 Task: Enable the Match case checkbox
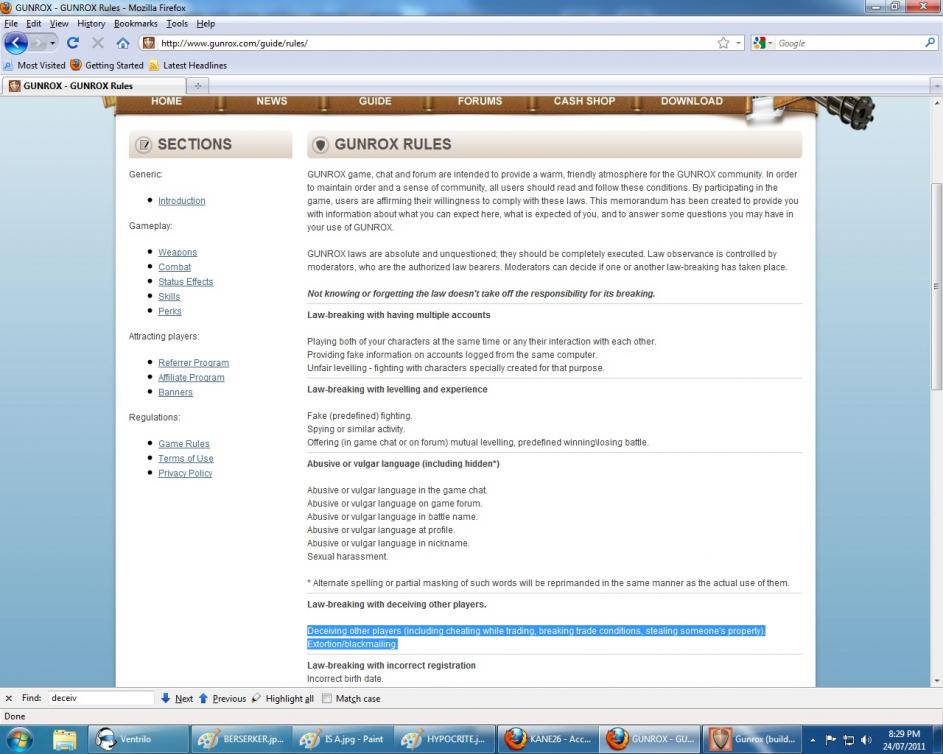(327, 699)
